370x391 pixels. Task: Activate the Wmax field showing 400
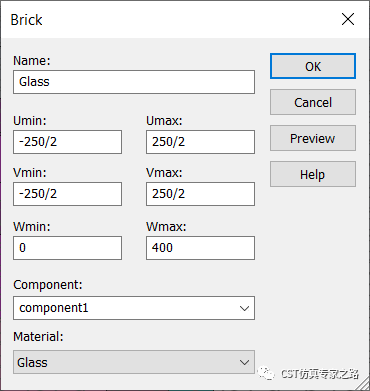(x=200, y=248)
